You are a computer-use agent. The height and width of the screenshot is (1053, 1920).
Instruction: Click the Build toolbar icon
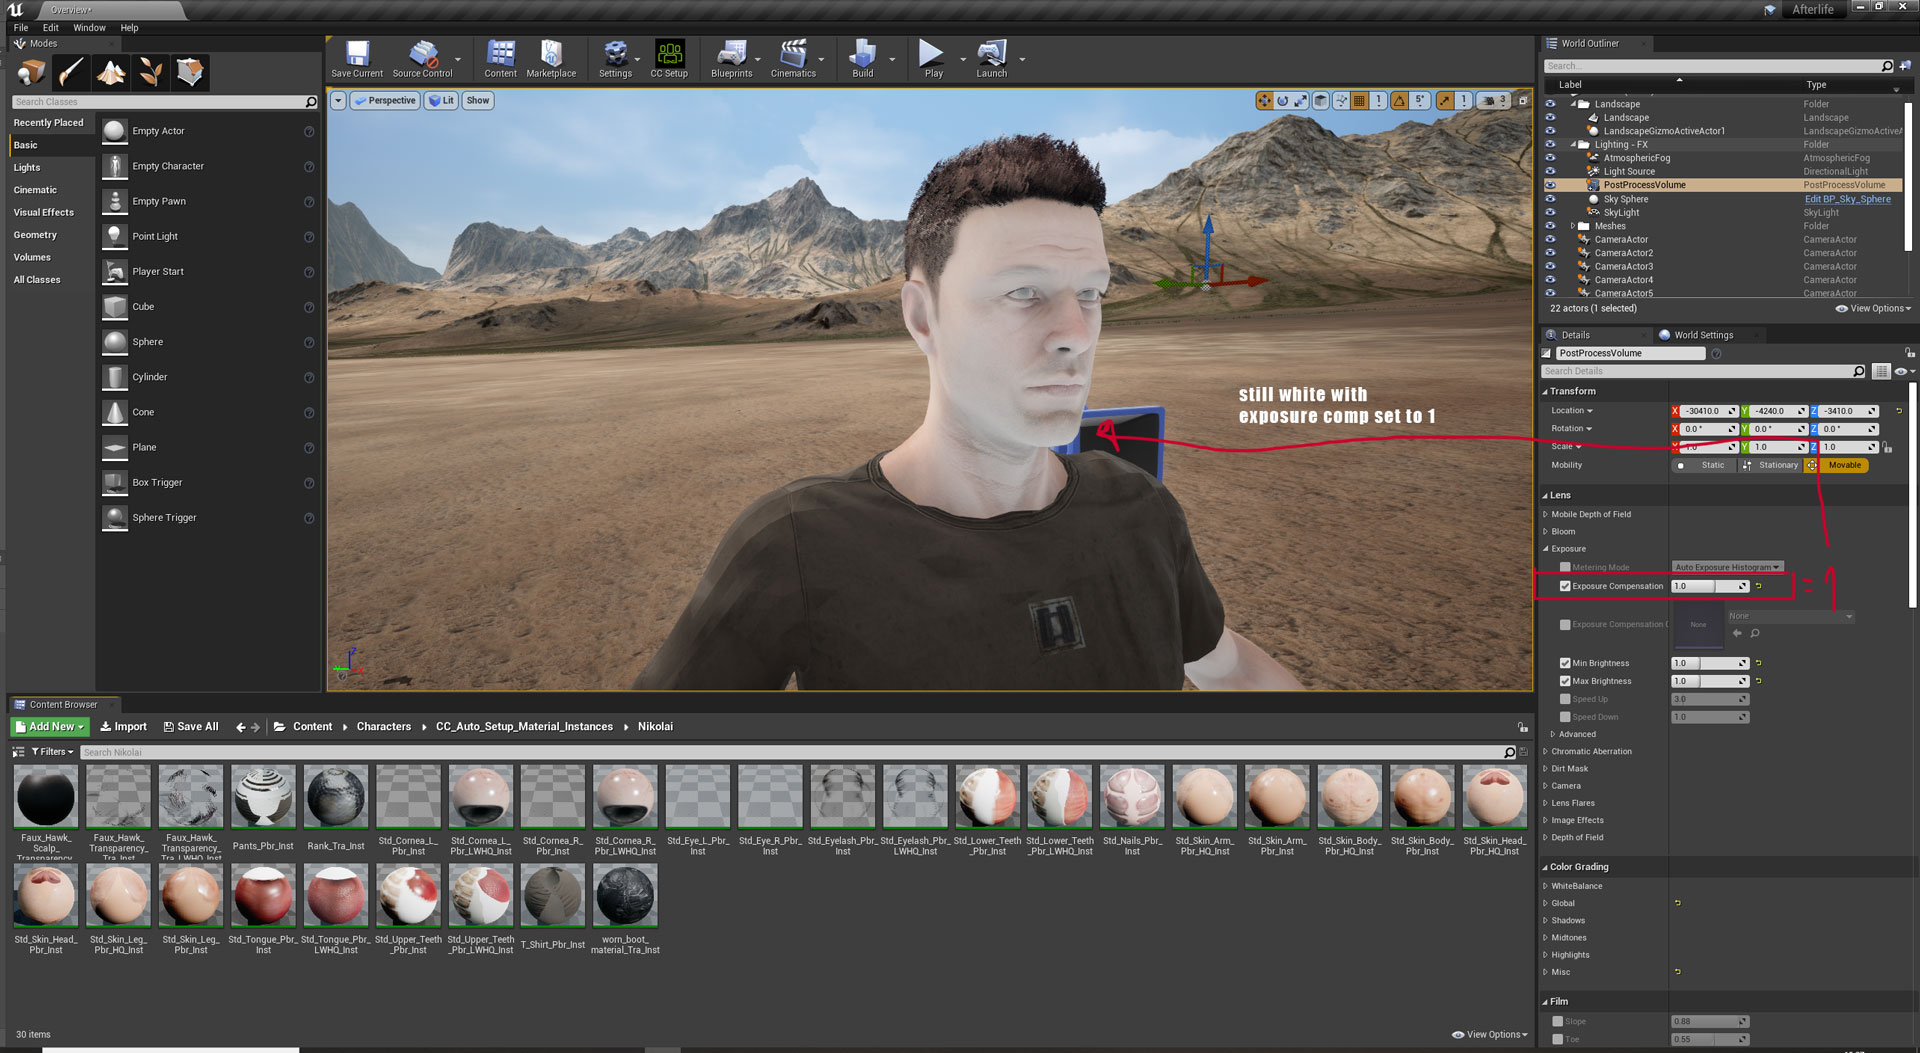(862, 59)
